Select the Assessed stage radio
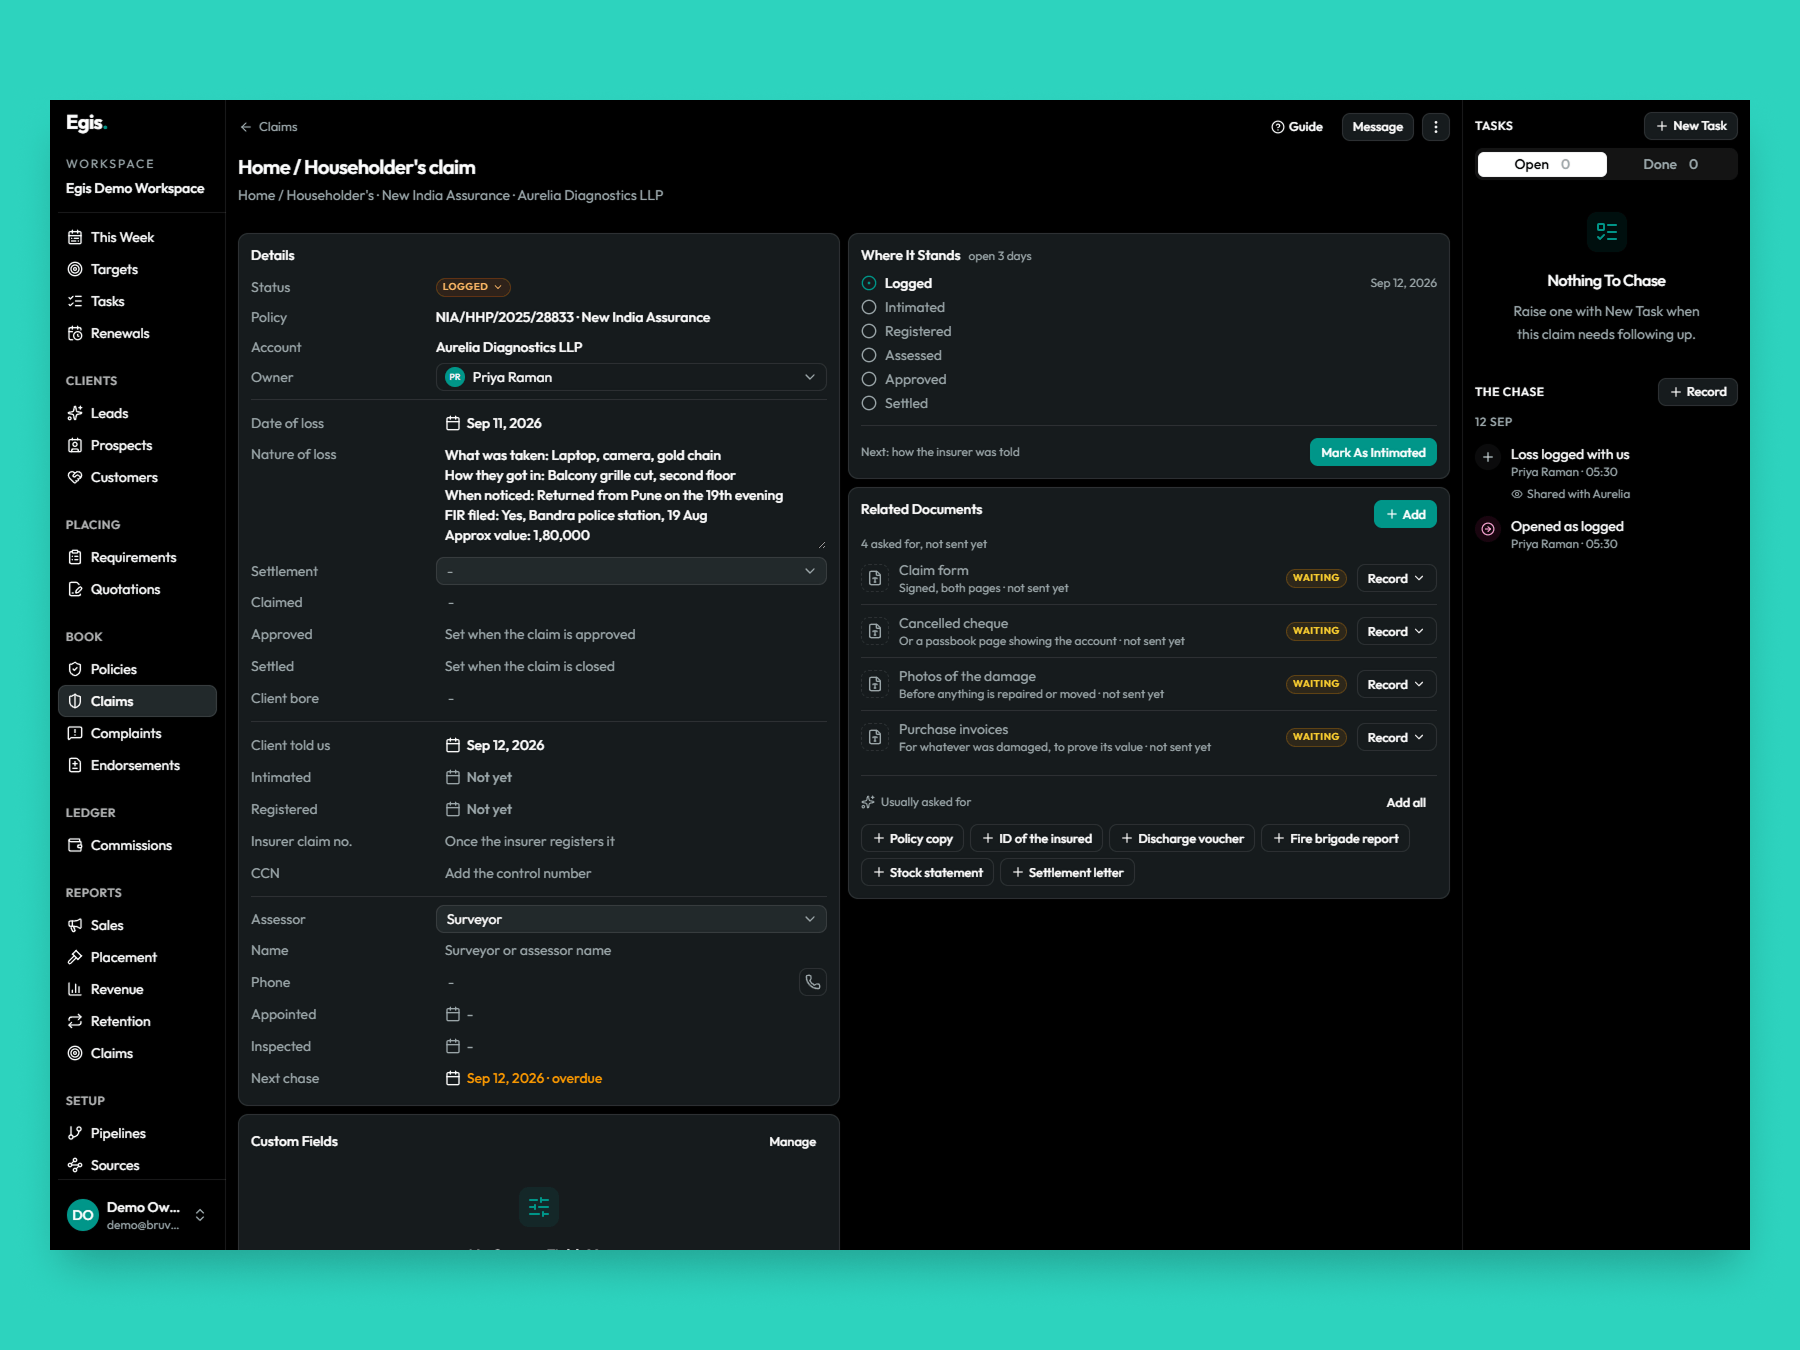This screenshot has height=1350, width=1800. click(869, 355)
